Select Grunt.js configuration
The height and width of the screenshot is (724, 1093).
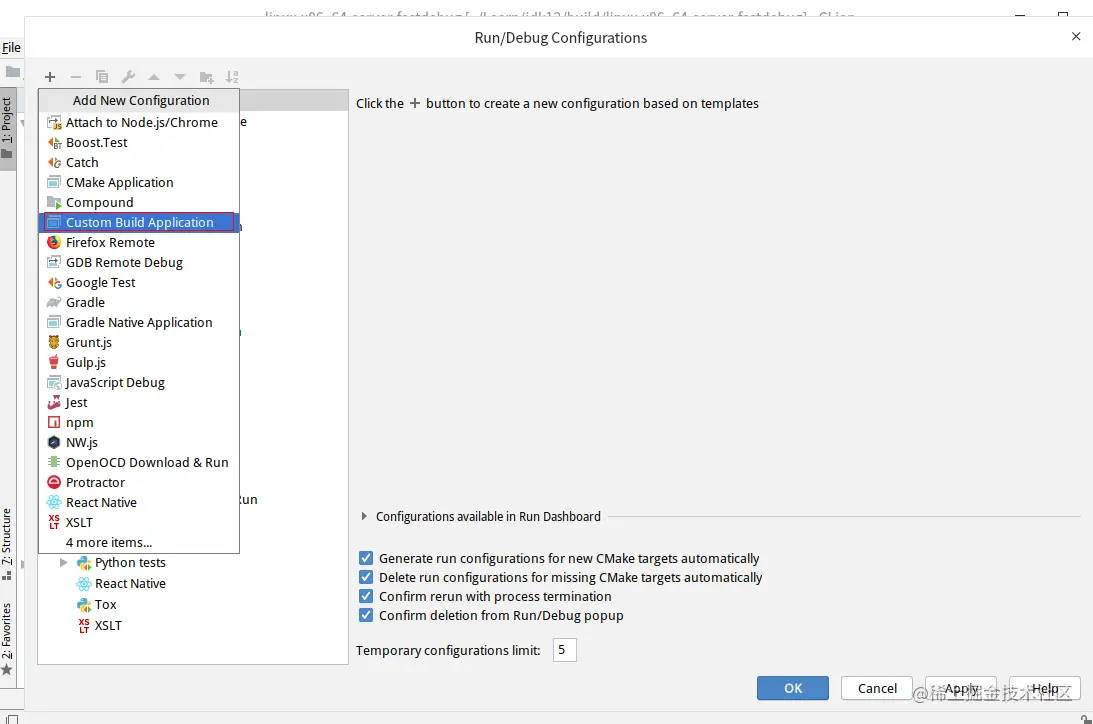(x=139, y=343)
